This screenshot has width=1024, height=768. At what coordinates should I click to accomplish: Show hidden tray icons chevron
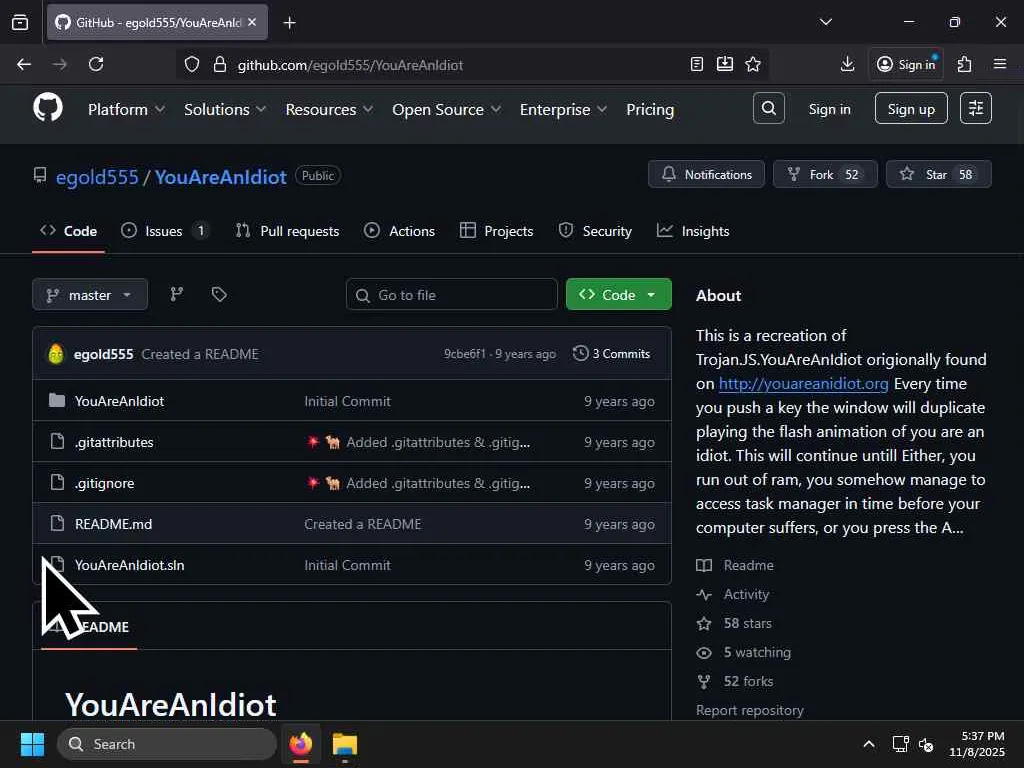[x=869, y=744]
